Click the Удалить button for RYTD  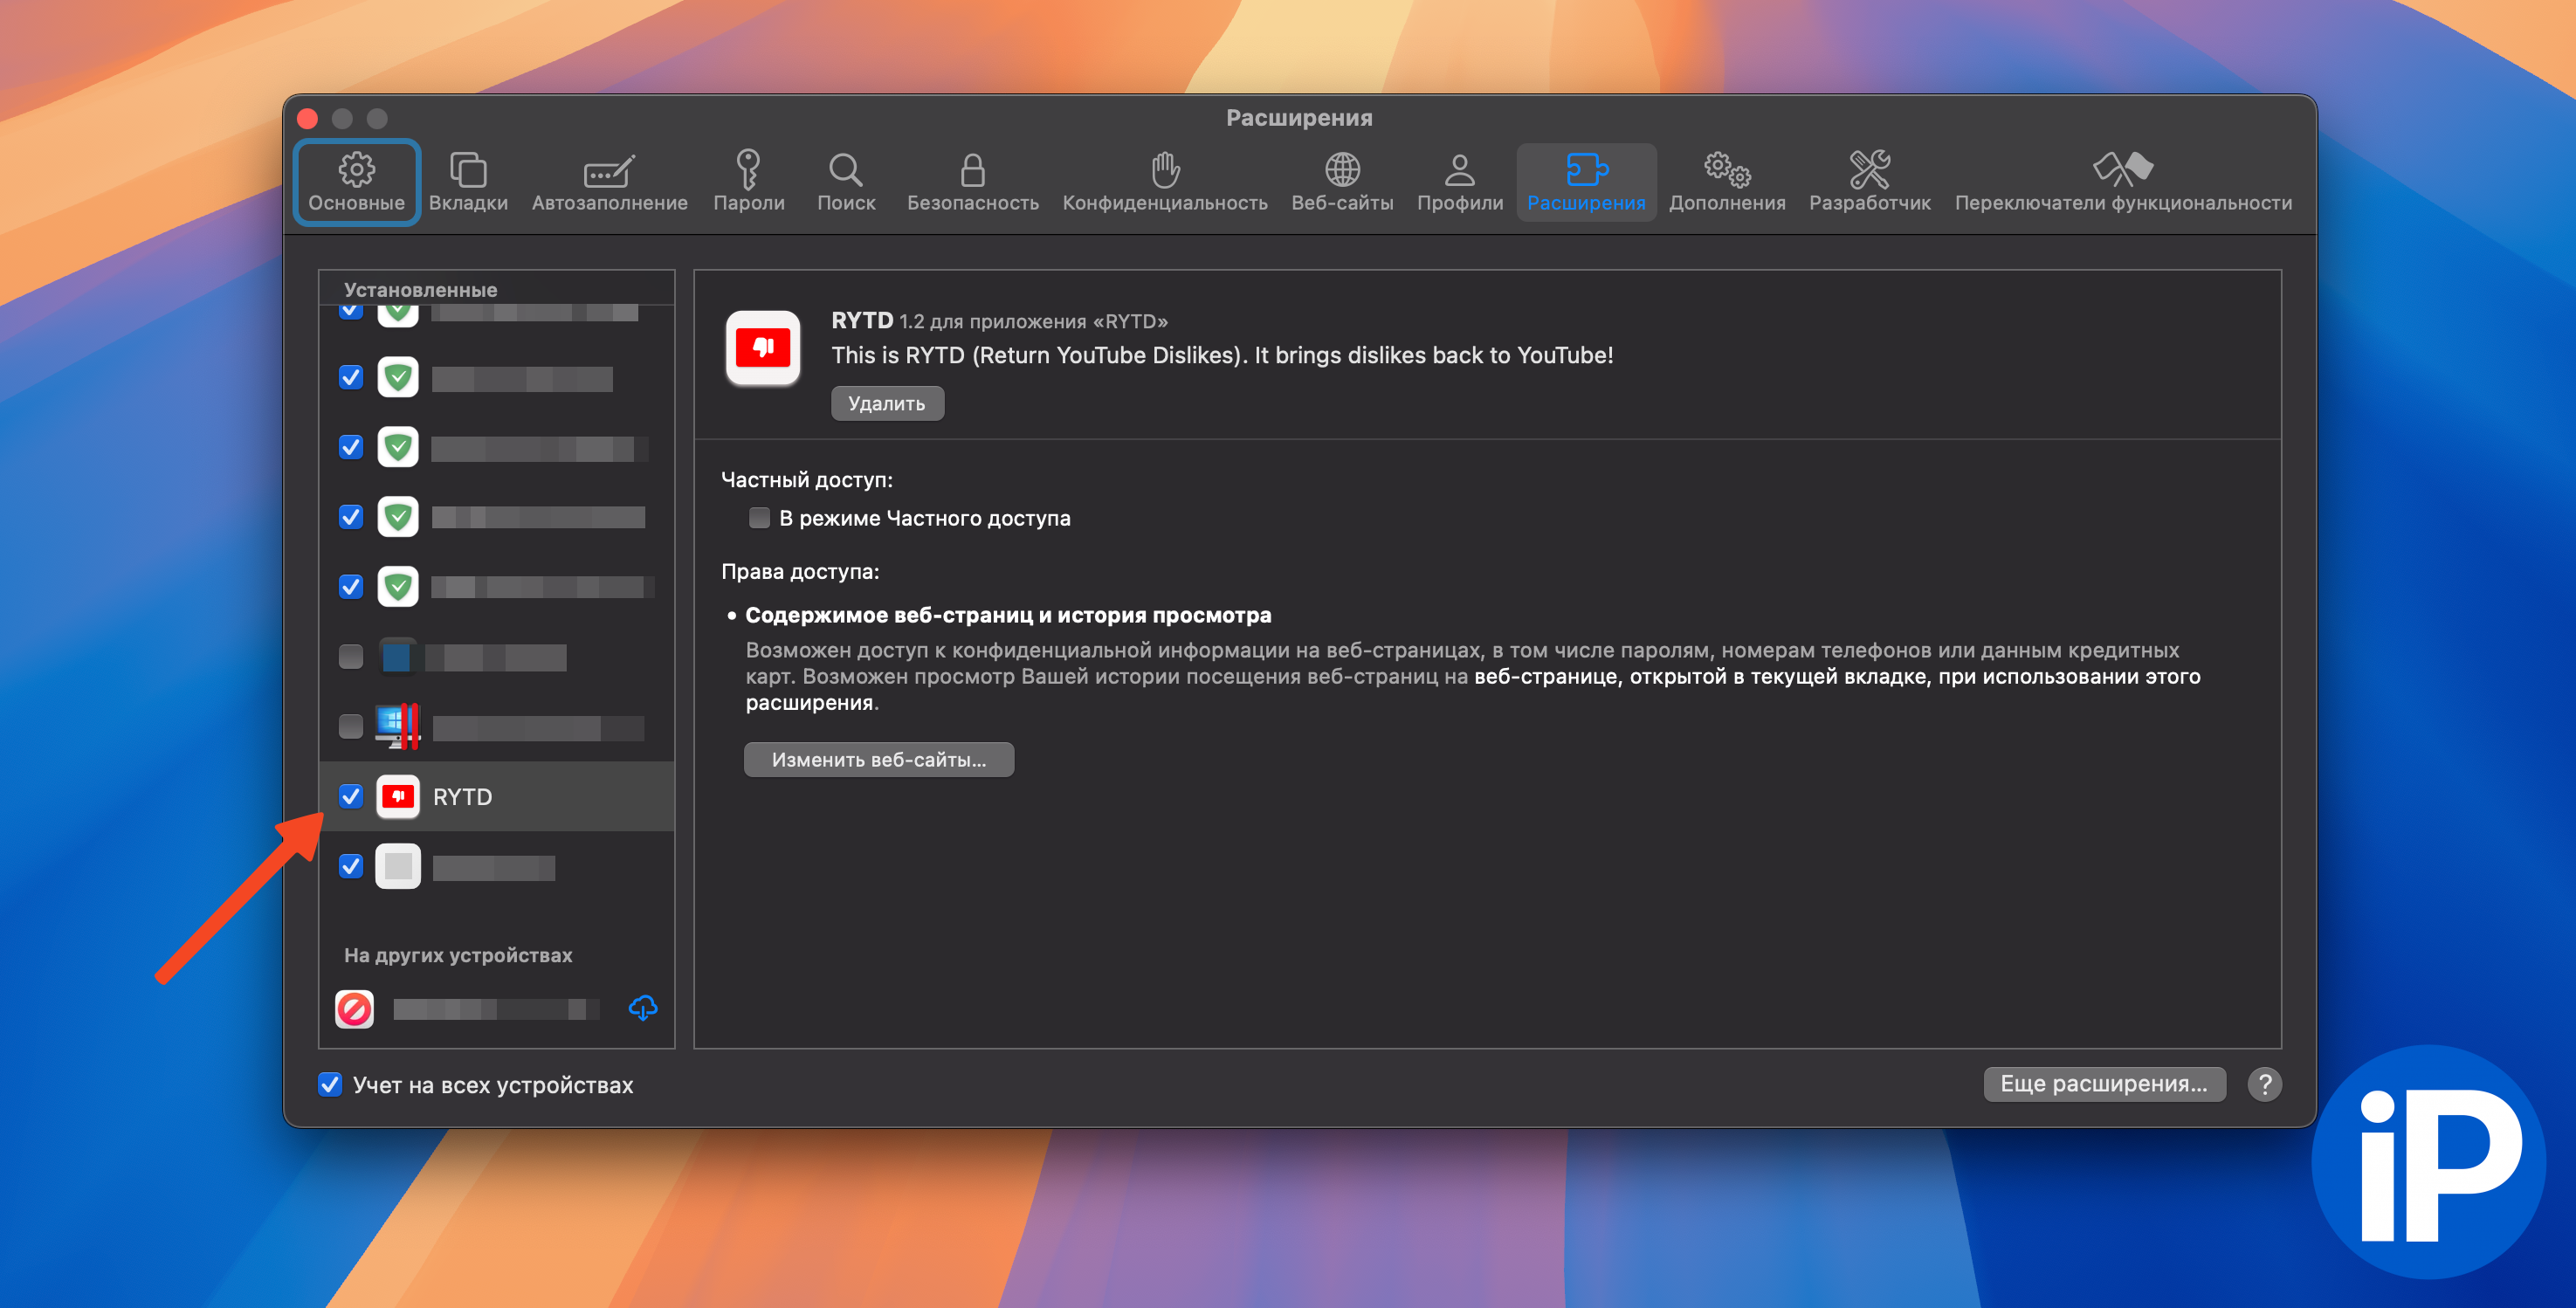(x=886, y=403)
